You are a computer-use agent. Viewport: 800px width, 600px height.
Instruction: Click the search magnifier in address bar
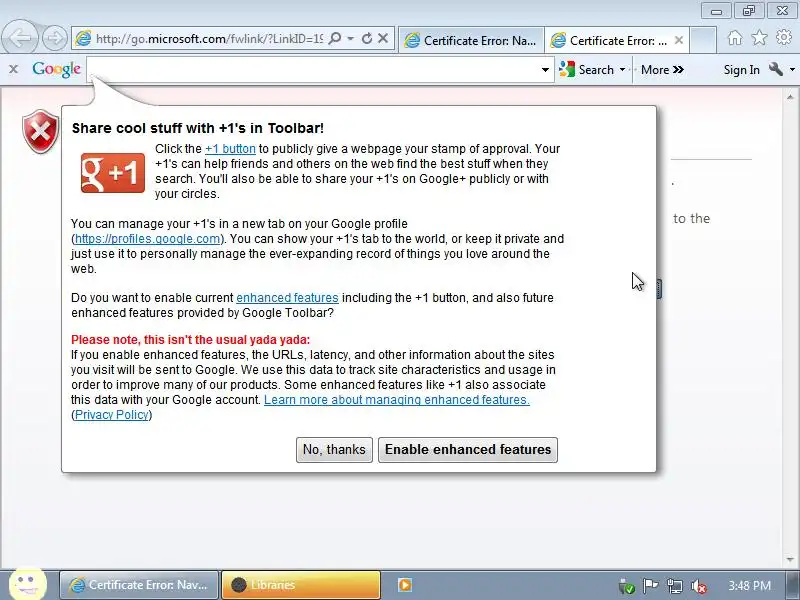pyautogui.click(x=335, y=39)
